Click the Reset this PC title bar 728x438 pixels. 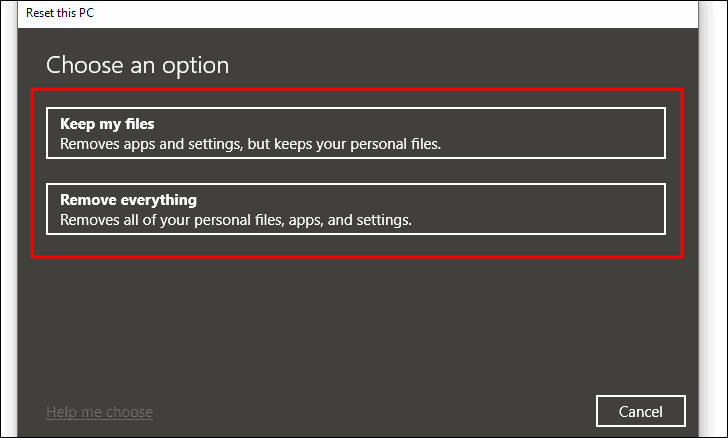click(x=358, y=14)
